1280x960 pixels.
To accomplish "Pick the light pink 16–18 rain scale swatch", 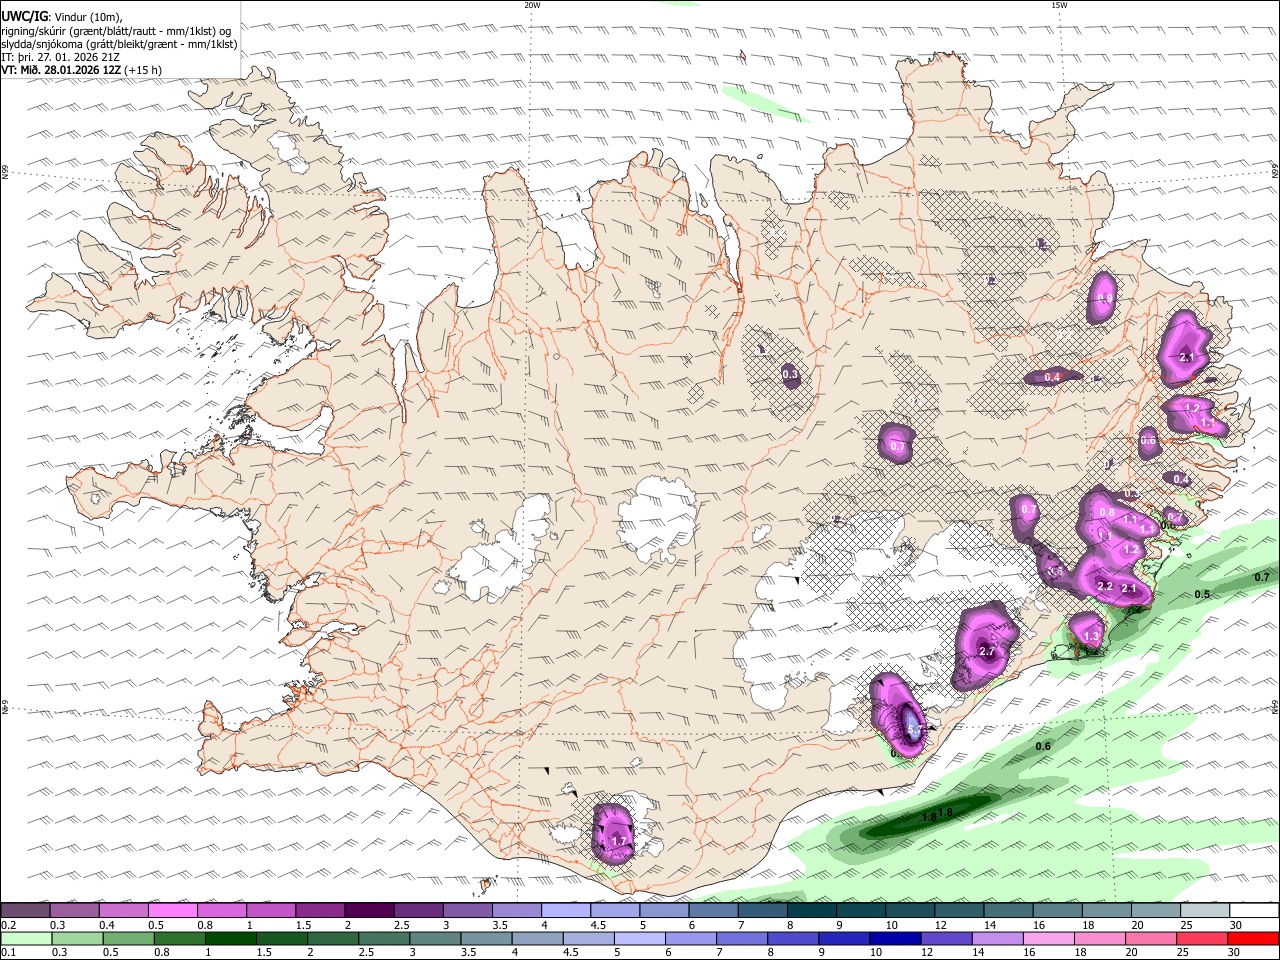I will click(1049, 938).
